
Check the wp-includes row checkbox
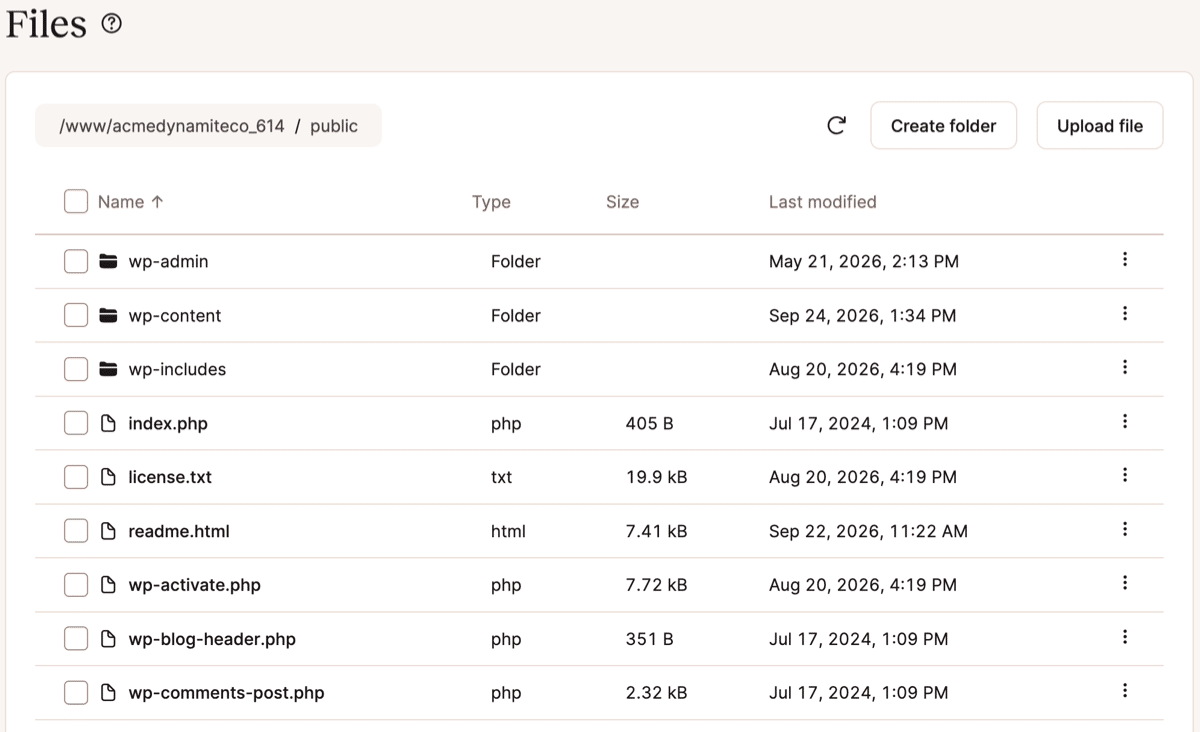76,369
